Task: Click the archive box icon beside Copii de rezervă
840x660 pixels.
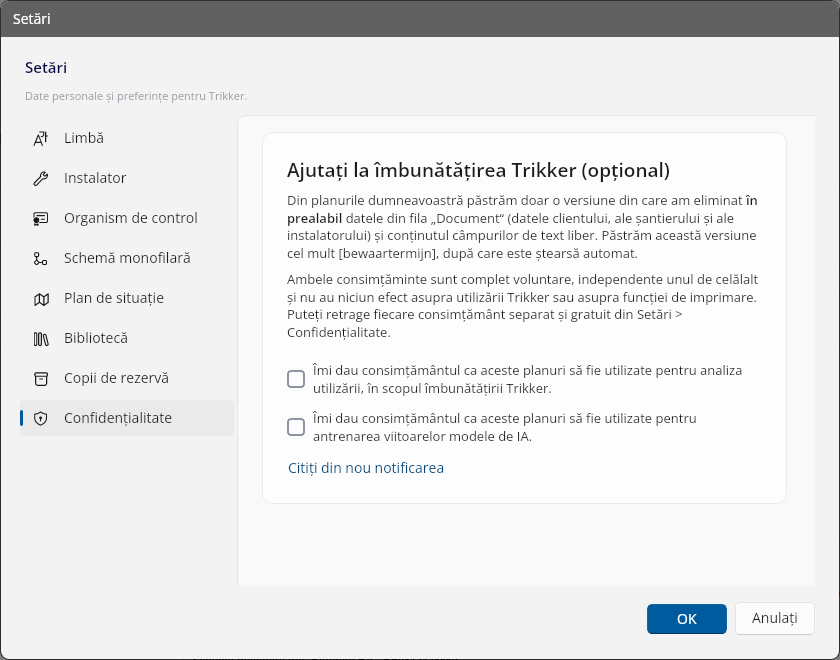Action: pyautogui.click(x=41, y=379)
